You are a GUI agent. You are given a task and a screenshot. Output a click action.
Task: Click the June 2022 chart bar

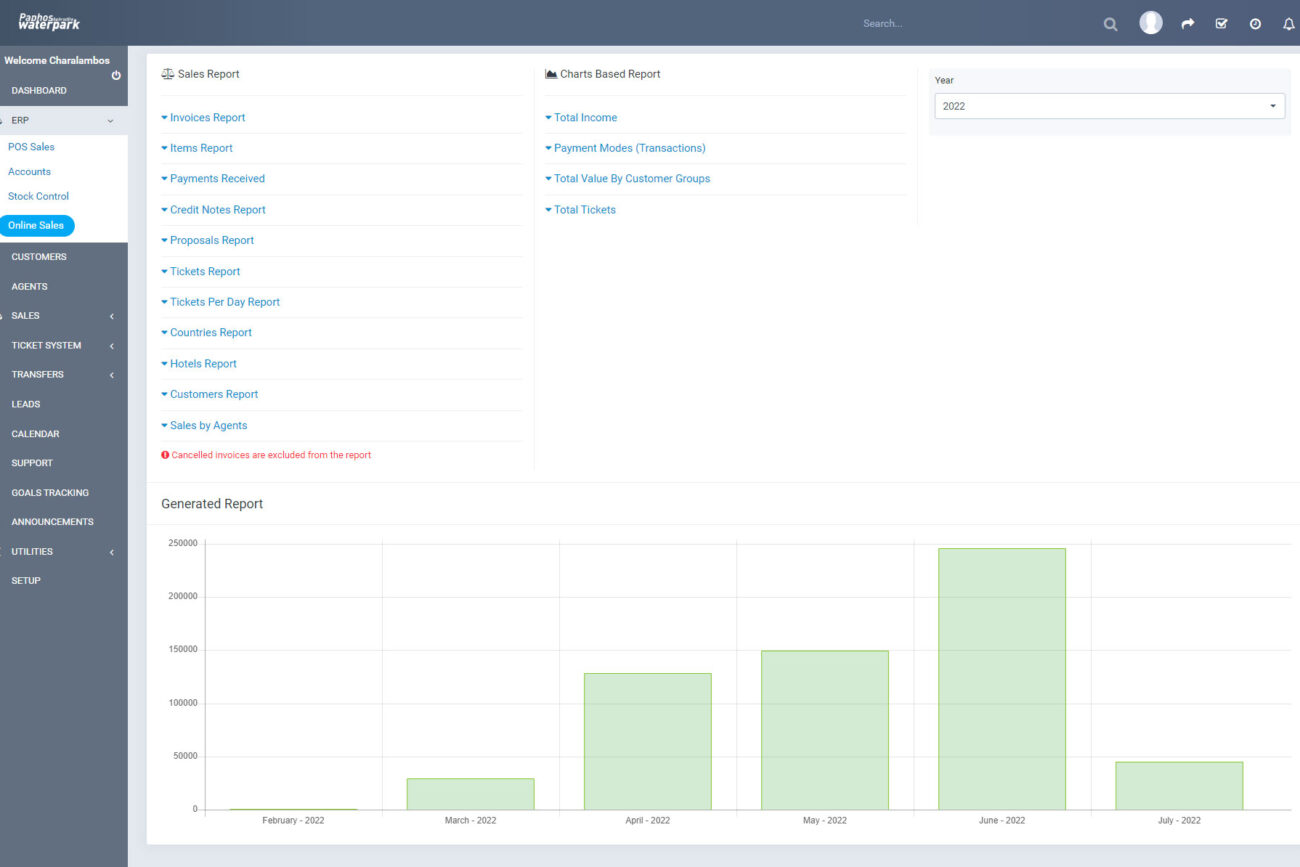(1001, 678)
